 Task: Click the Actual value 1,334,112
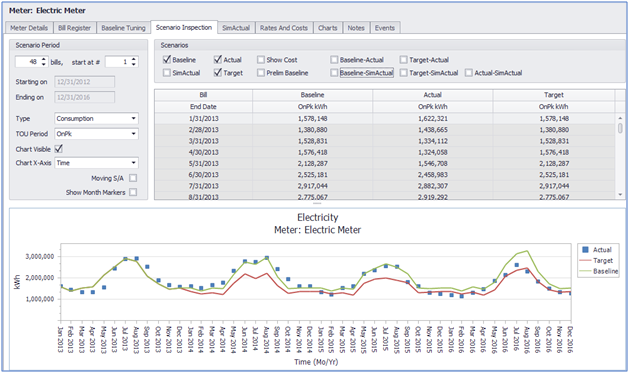pyautogui.click(x=433, y=141)
